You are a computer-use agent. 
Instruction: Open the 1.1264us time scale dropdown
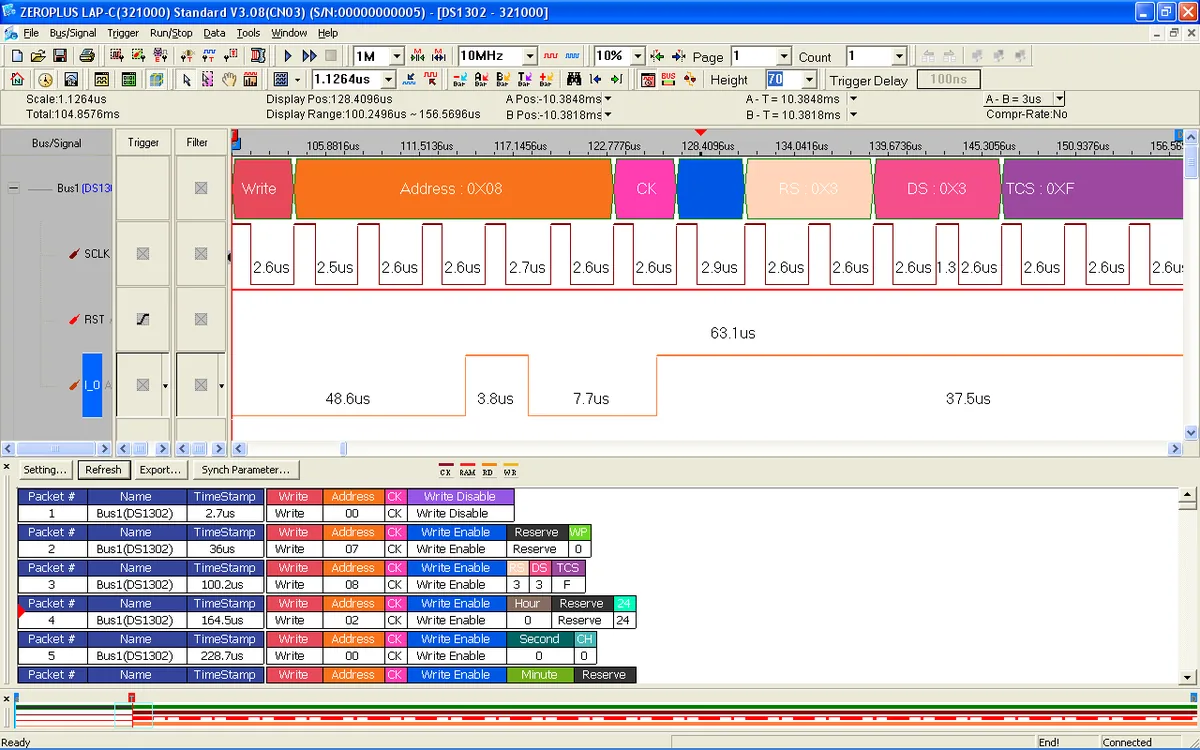pos(389,80)
